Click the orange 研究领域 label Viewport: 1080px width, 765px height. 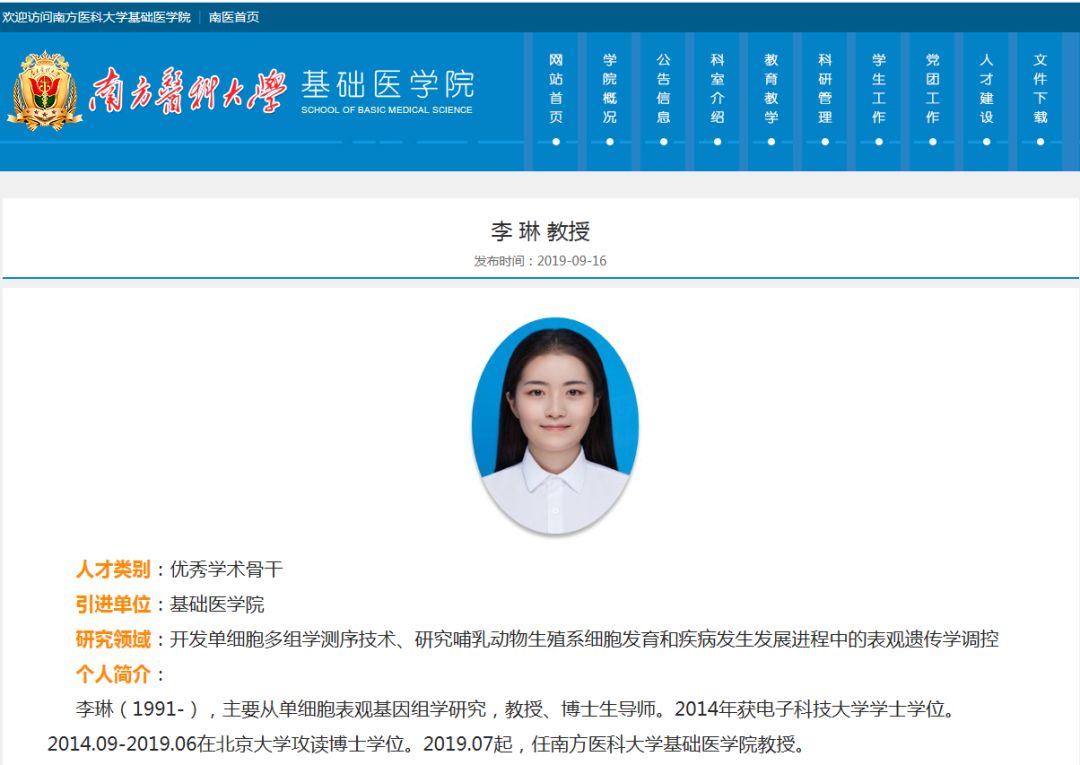tap(113, 640)
